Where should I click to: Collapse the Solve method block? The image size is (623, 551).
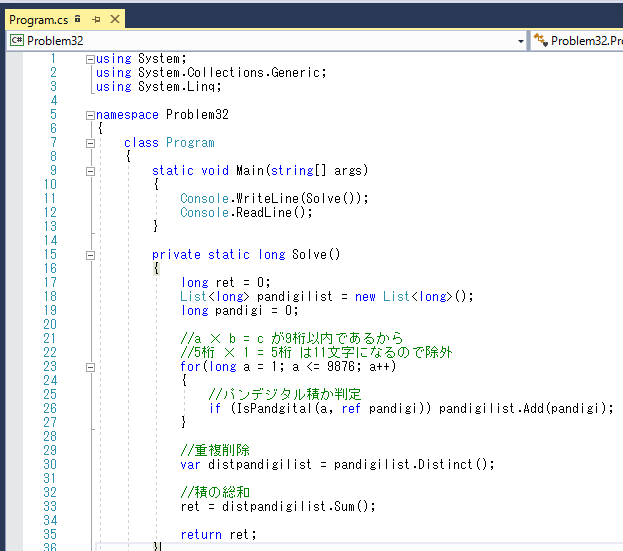click(91, 255)
